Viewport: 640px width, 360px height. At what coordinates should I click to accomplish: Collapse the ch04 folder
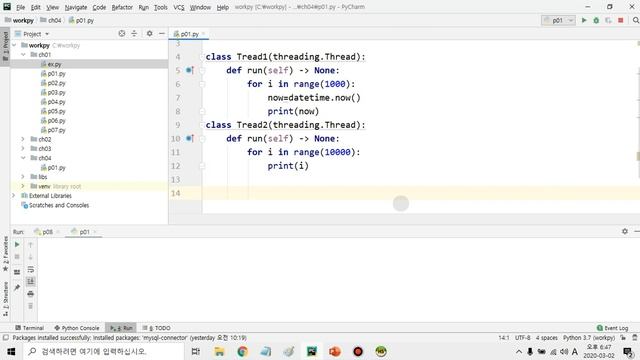point(23,158)
